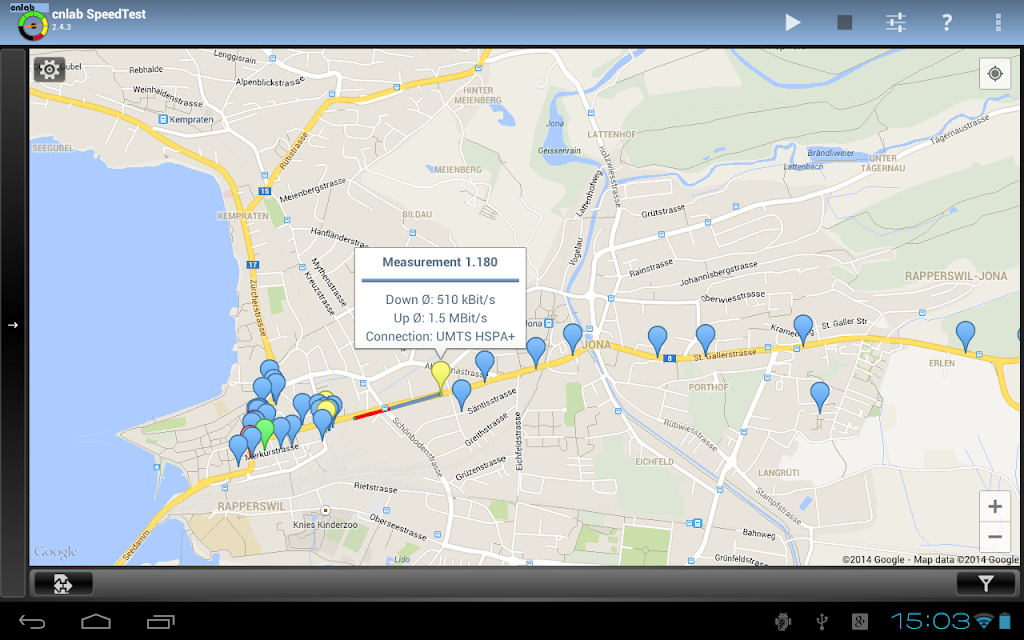Image resolution: width=1024 pixels, height=640 pixels.
Task: Tap the USB icon in status bar
Action: (822, 621)
